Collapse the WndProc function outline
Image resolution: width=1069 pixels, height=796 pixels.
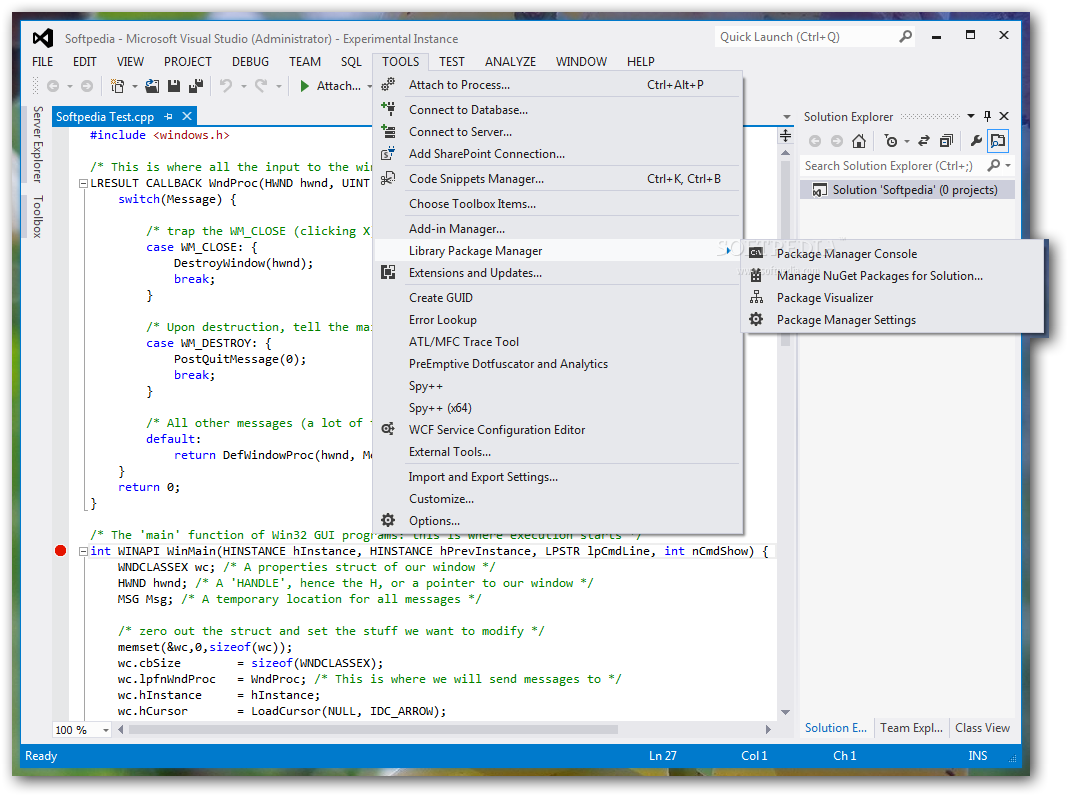pyautogui.click(x=83, y=183)
